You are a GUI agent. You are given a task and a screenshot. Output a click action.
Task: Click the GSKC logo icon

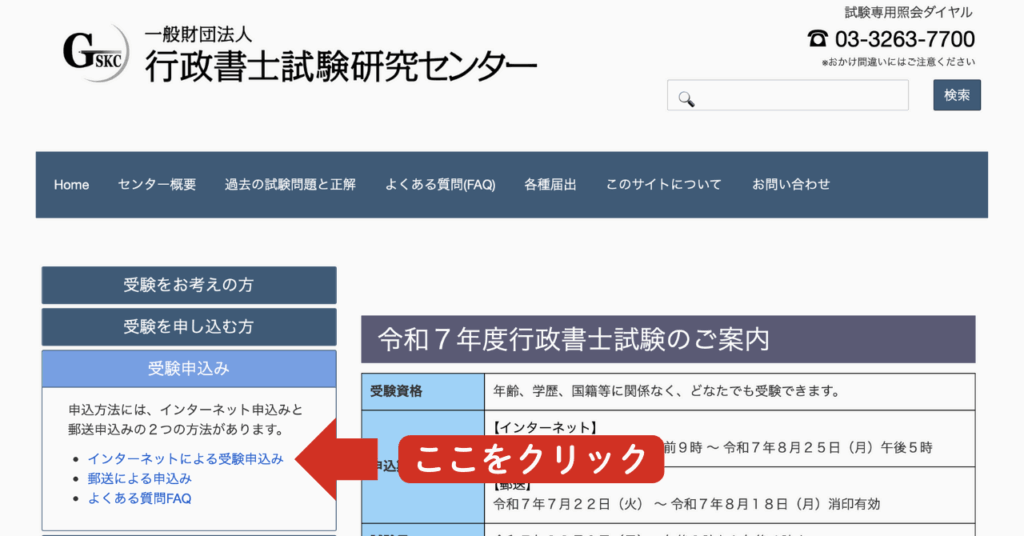tap(94, 54)
